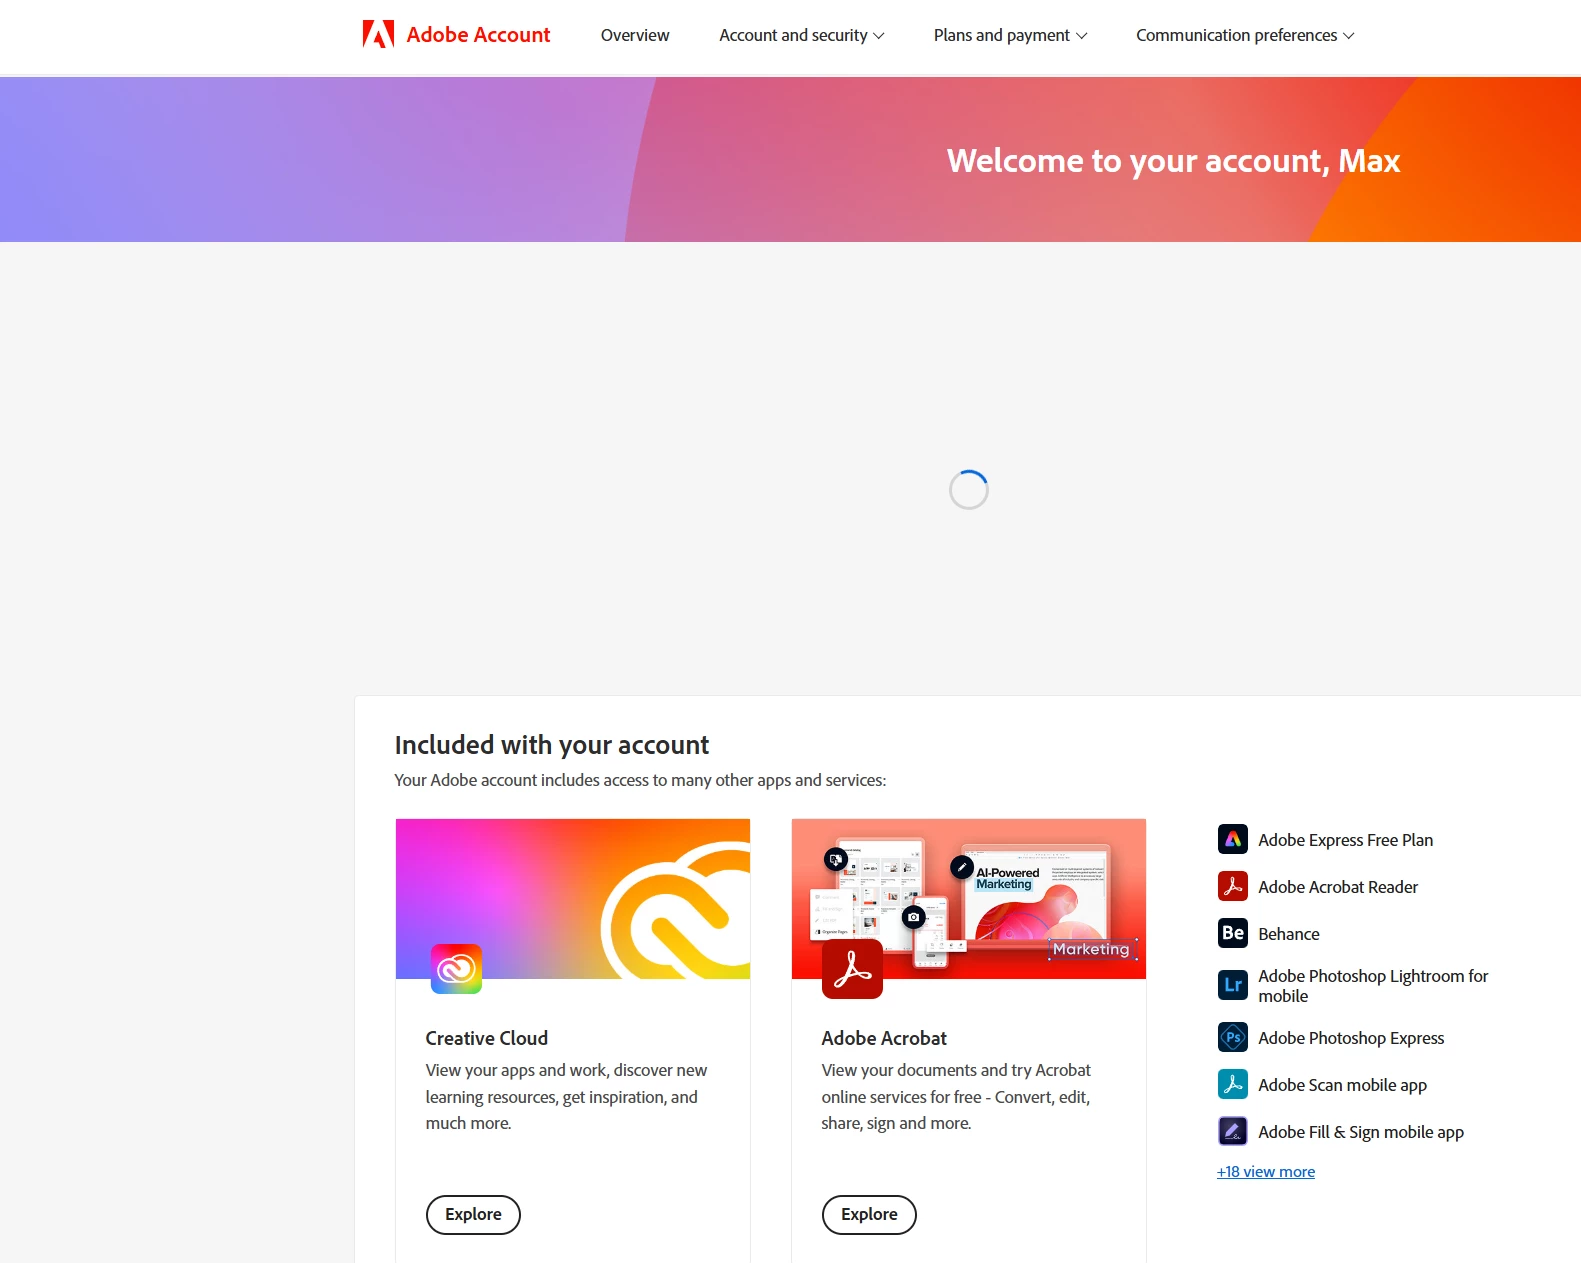
Task: Click the pencil edit badge in Acrobat banner
Action: 961,867
